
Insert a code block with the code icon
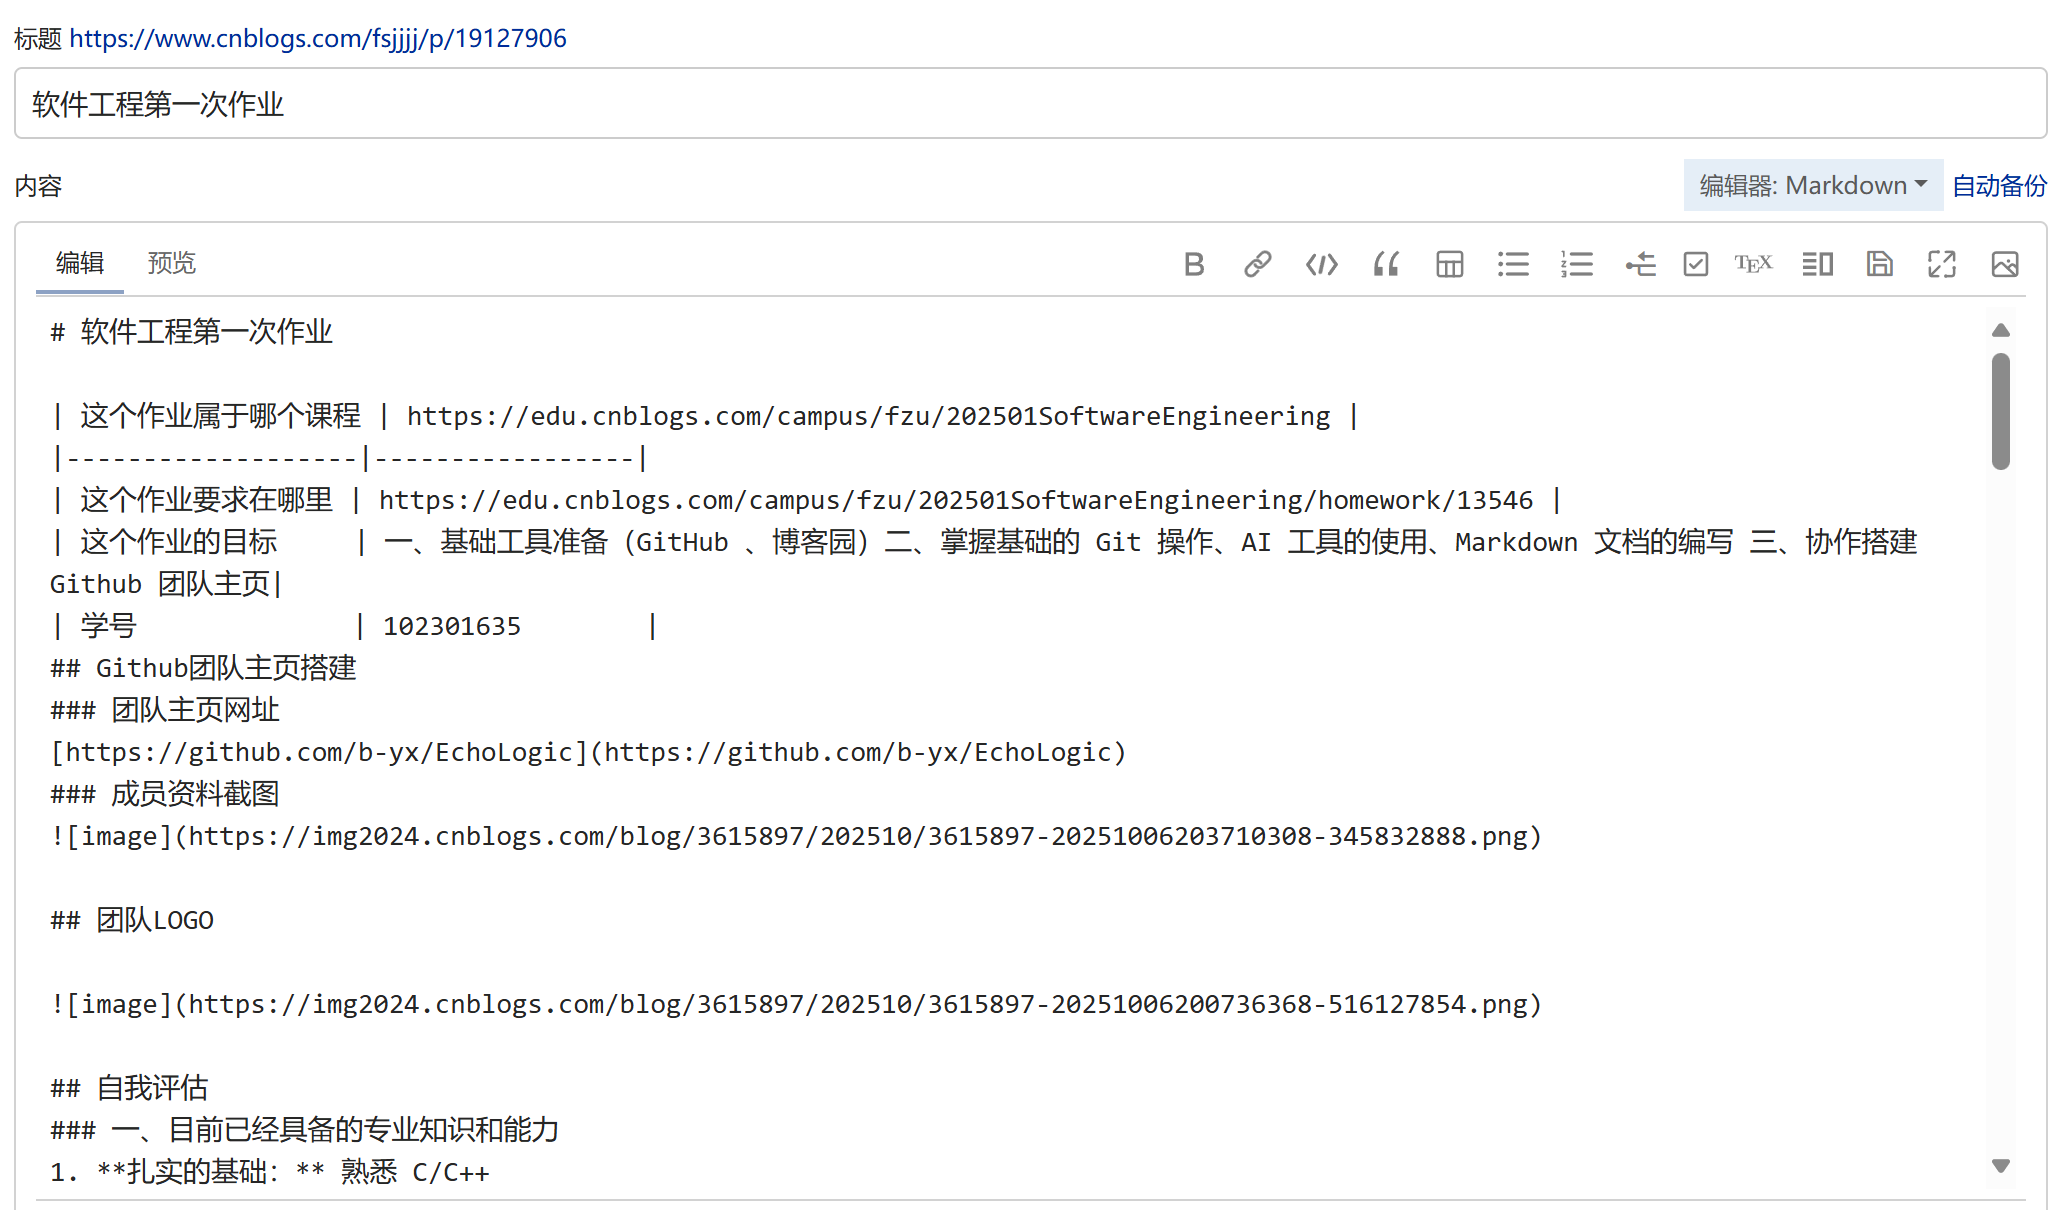[1321, 264]
